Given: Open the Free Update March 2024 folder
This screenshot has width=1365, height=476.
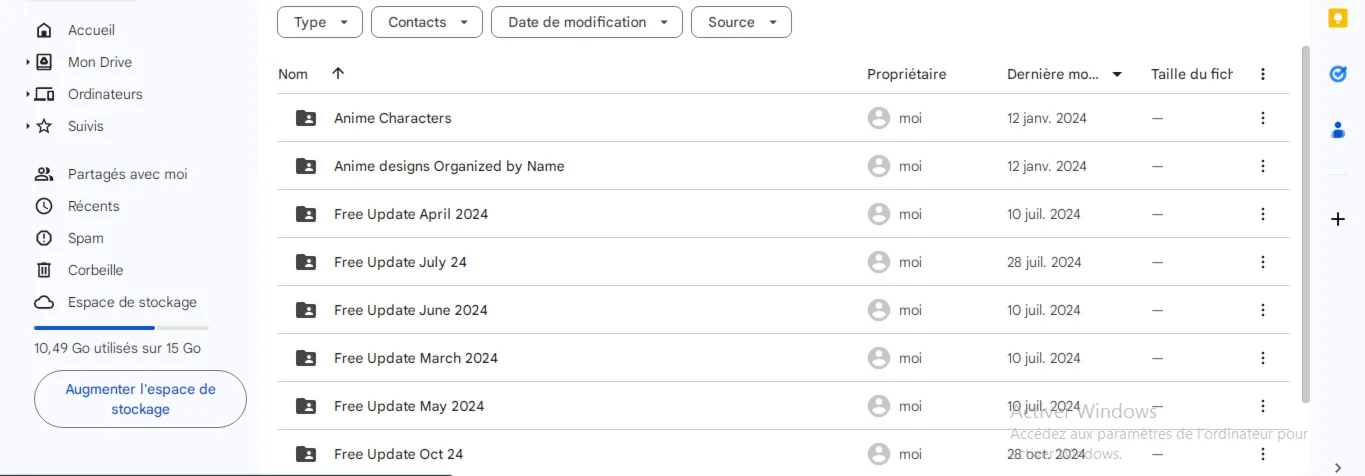Looking at the screenshot, I should point(415,358).
